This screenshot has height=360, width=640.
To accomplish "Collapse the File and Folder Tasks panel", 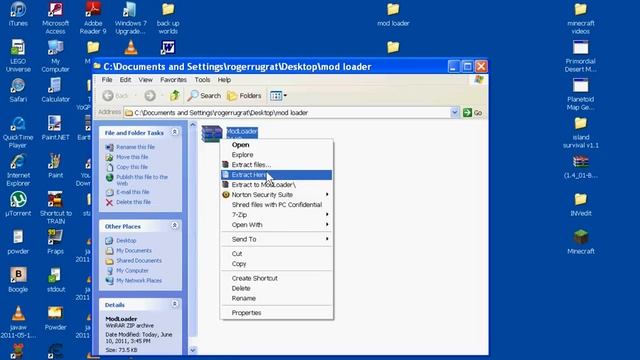I will [174, 132].
